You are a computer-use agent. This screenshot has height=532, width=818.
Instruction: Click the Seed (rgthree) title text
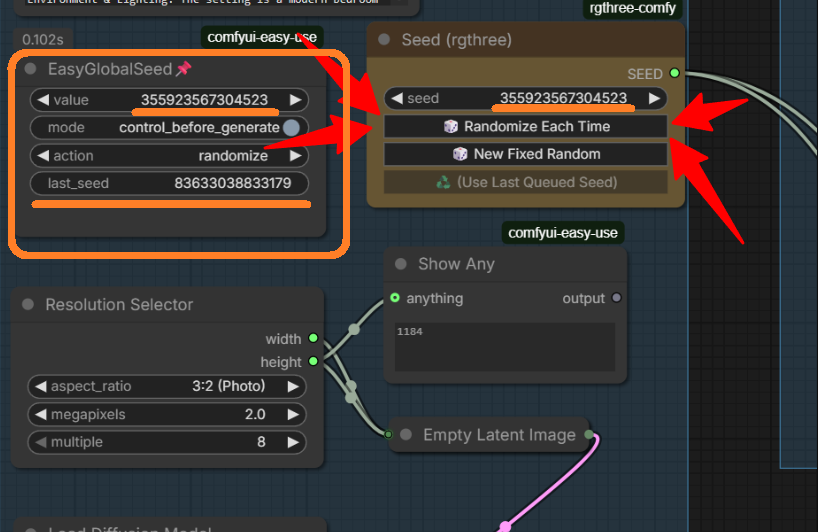[x=456, y=40]
